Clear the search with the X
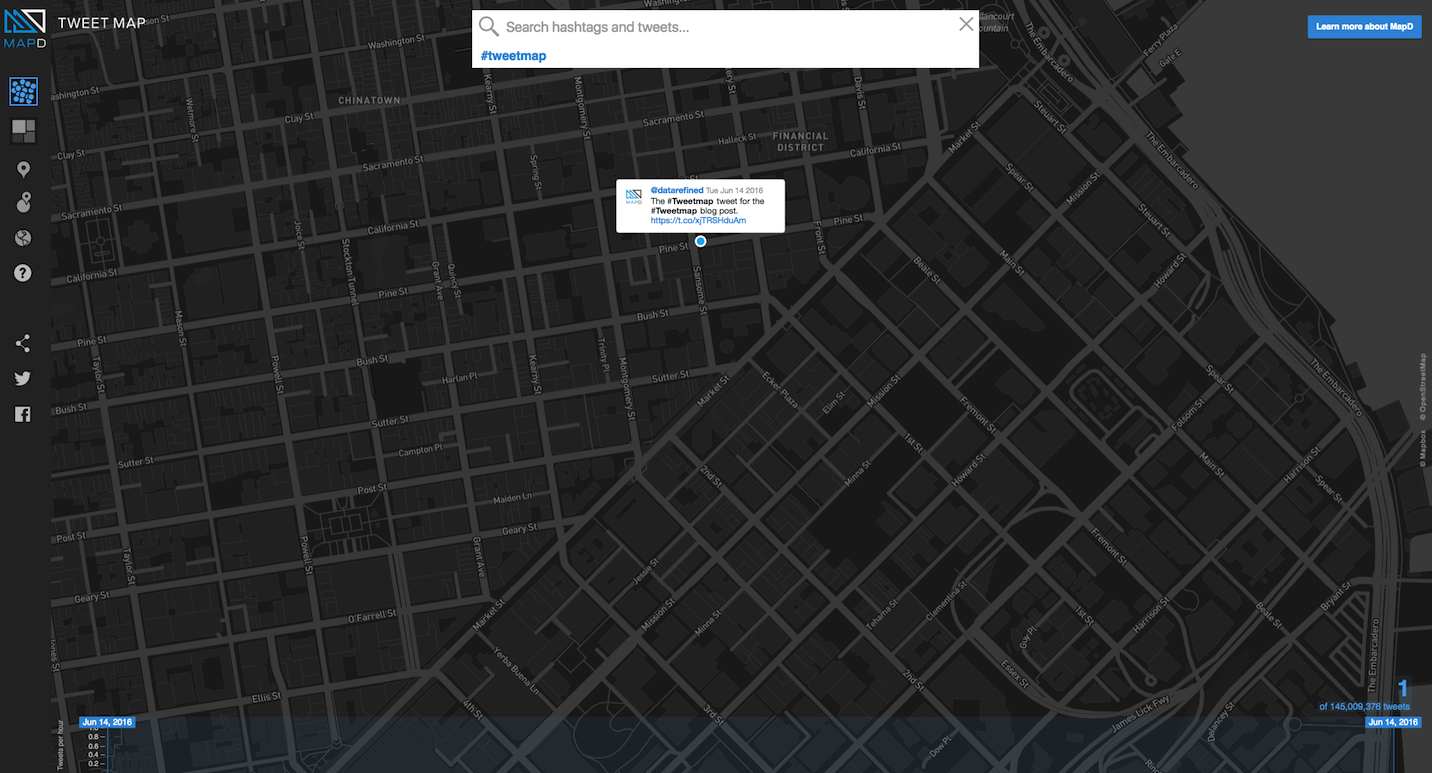Image resolution: width=1432 pixels, height=773 pixels. coord(966,25)
